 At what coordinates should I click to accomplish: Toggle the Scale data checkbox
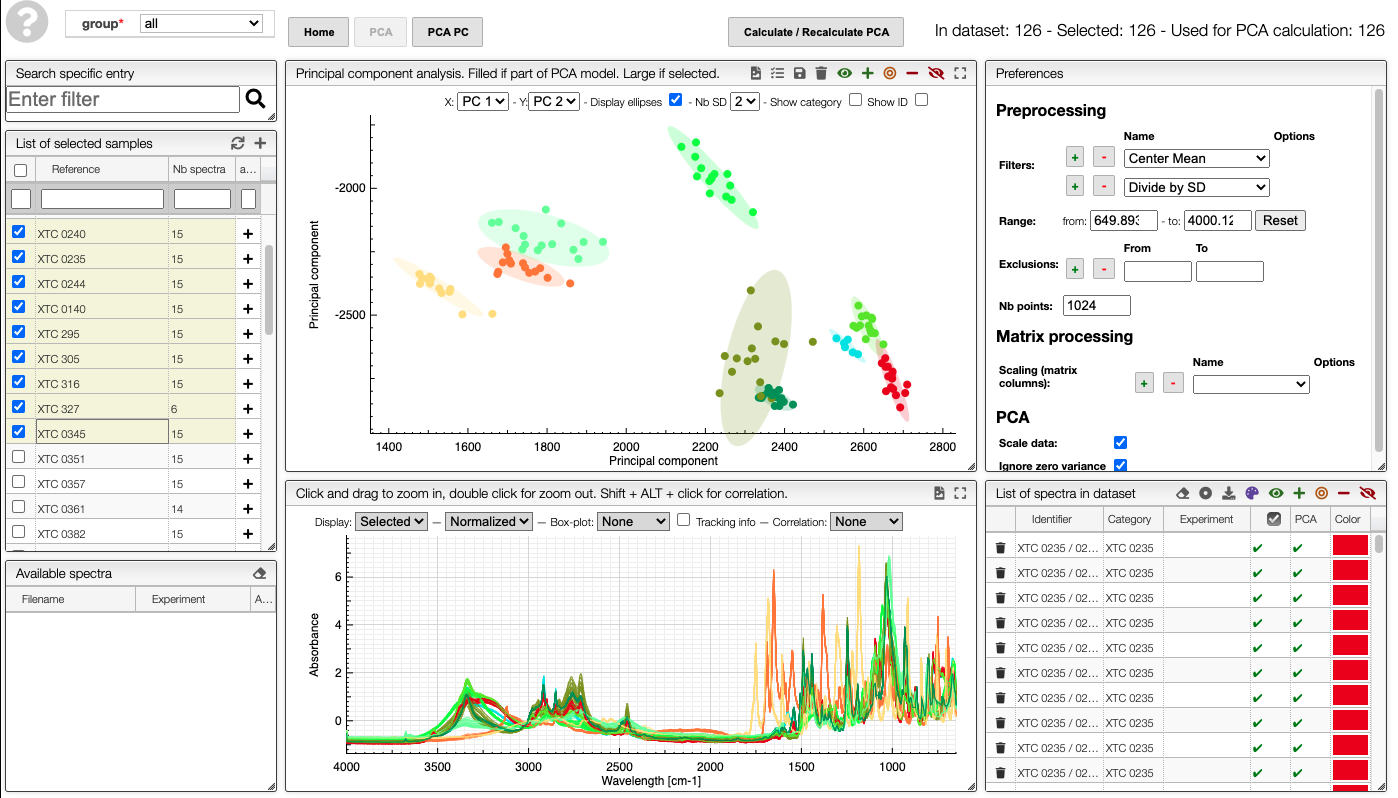pos(1120,442)
